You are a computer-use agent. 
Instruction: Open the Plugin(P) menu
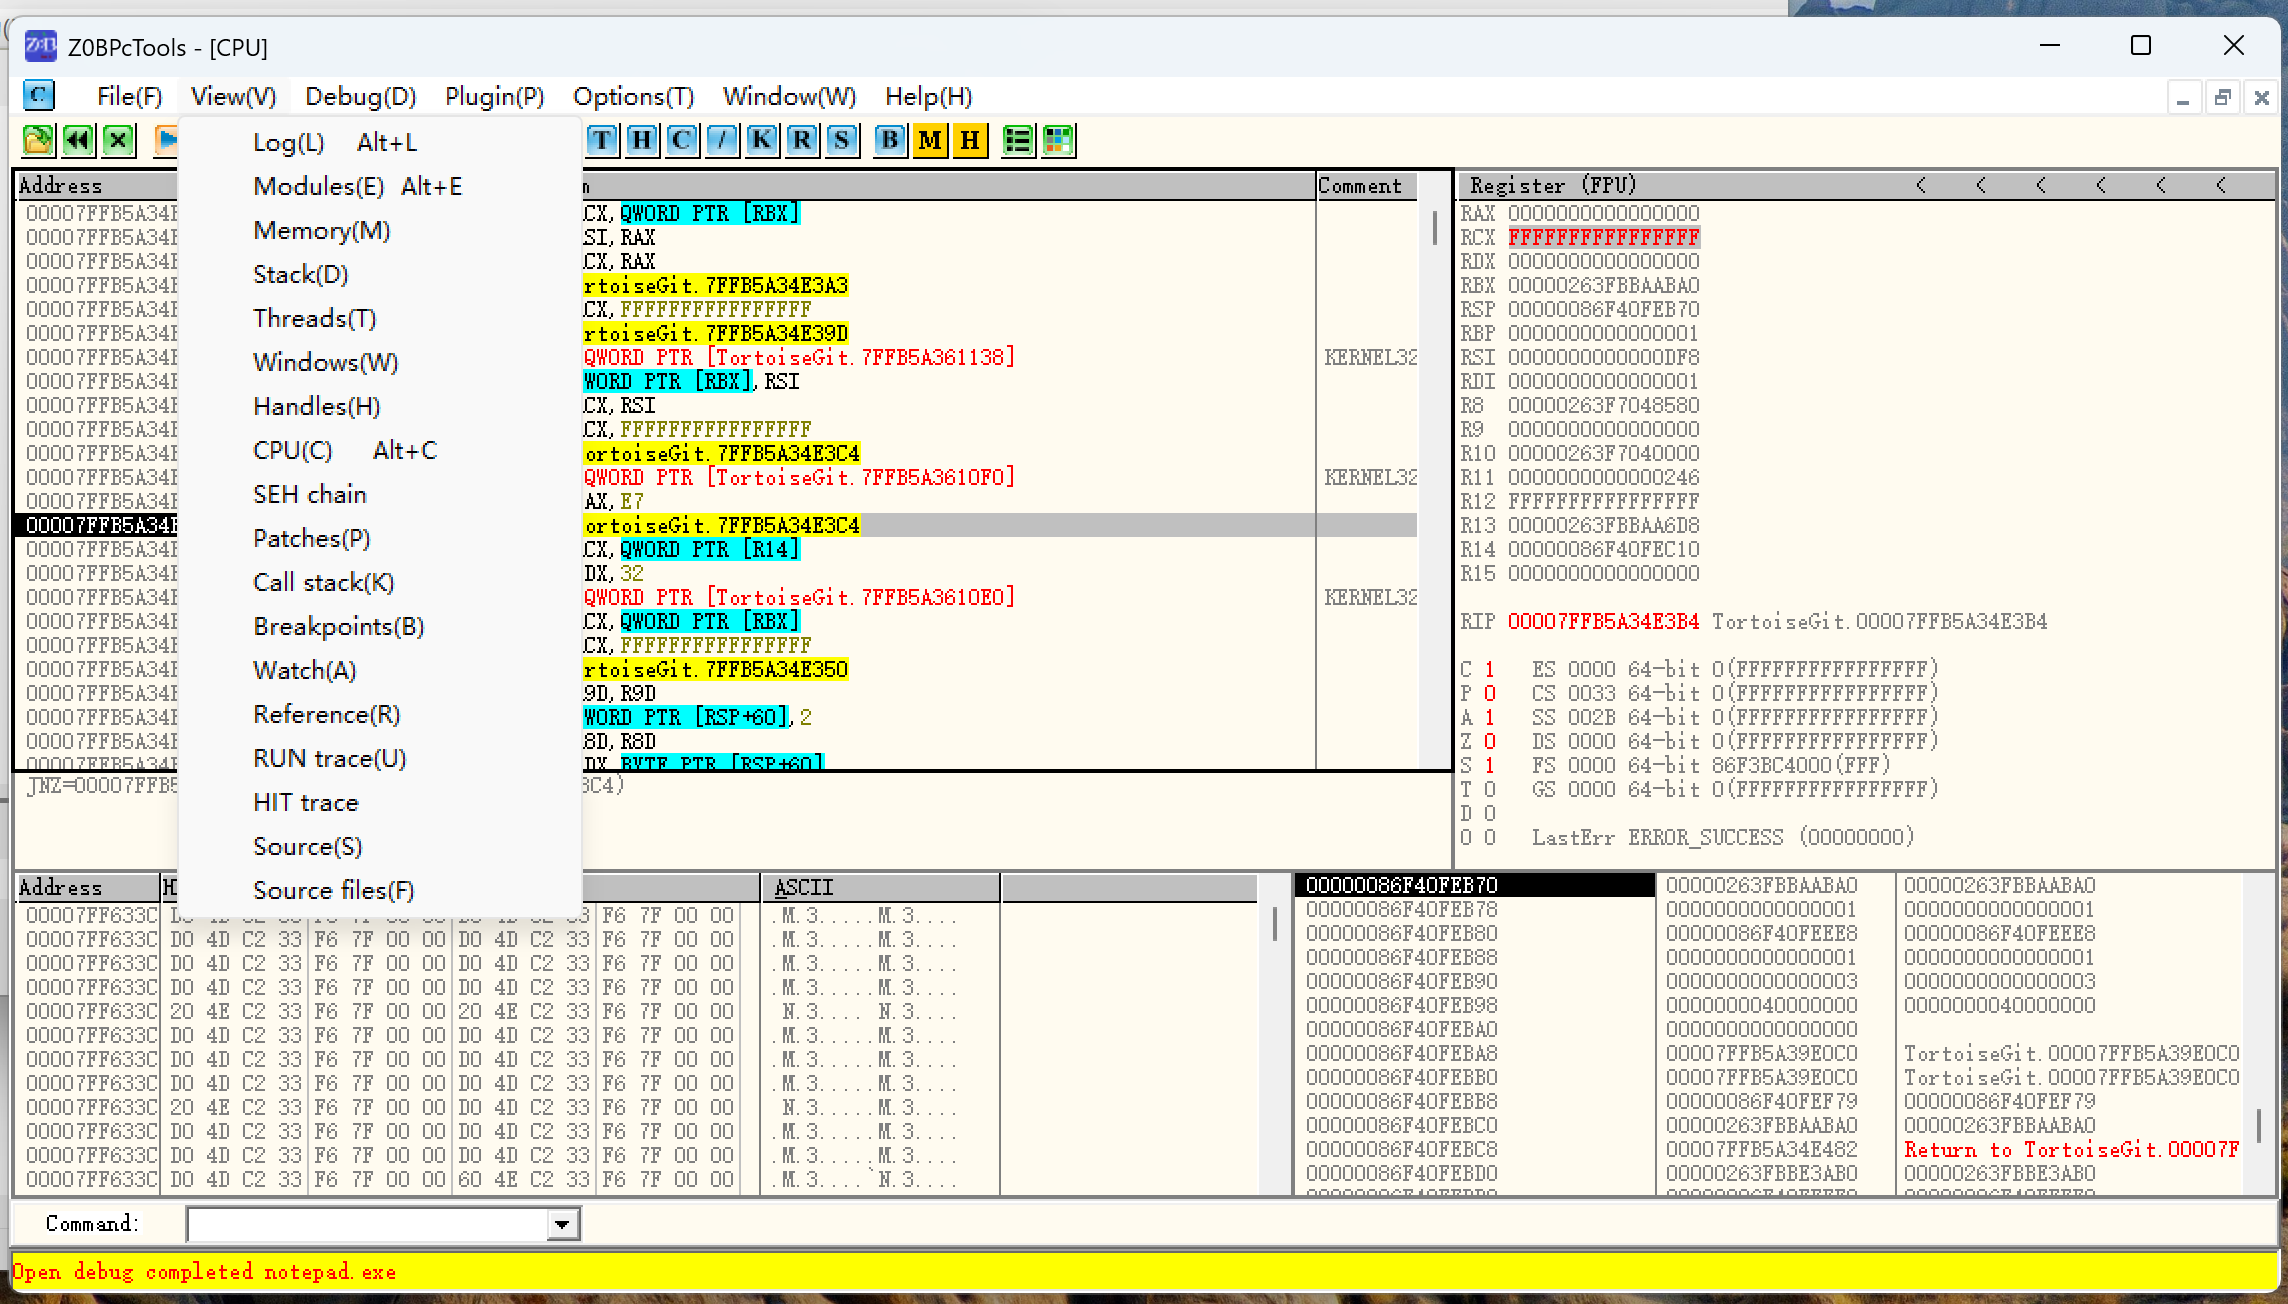(495, 96)
